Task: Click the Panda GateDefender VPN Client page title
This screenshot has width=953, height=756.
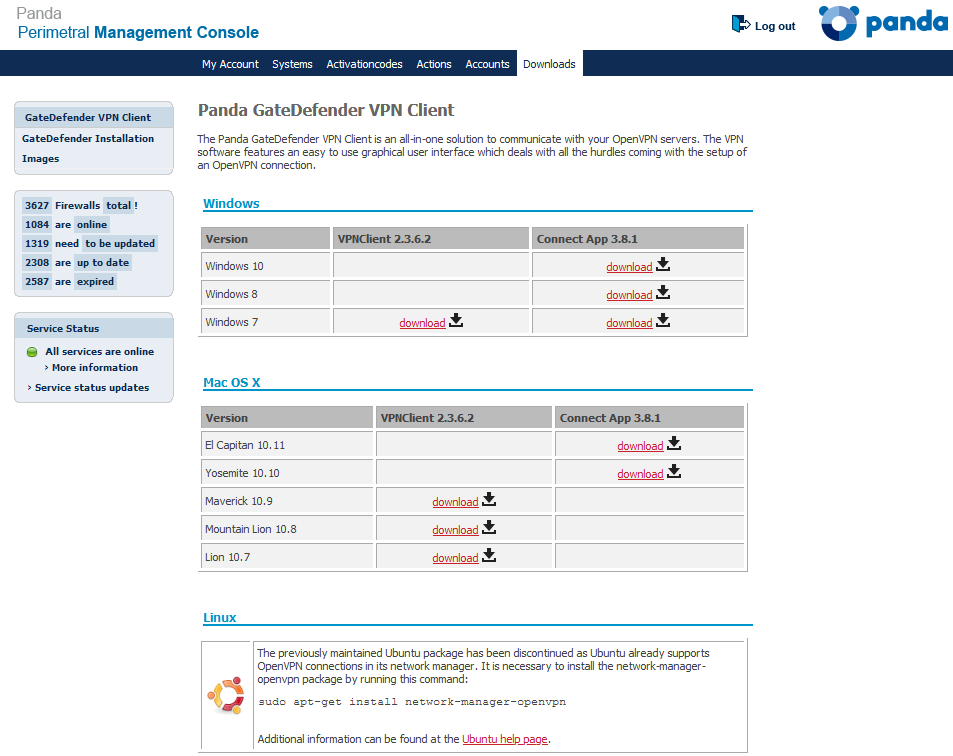Action: (326, 110)
